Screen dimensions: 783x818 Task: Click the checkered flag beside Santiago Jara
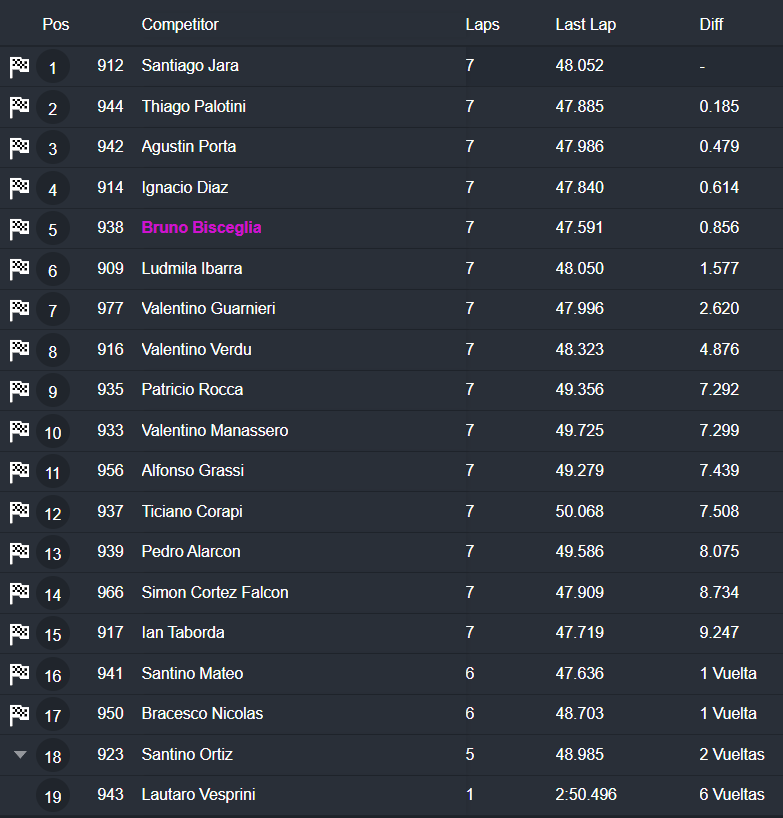(x=19, y=67)
